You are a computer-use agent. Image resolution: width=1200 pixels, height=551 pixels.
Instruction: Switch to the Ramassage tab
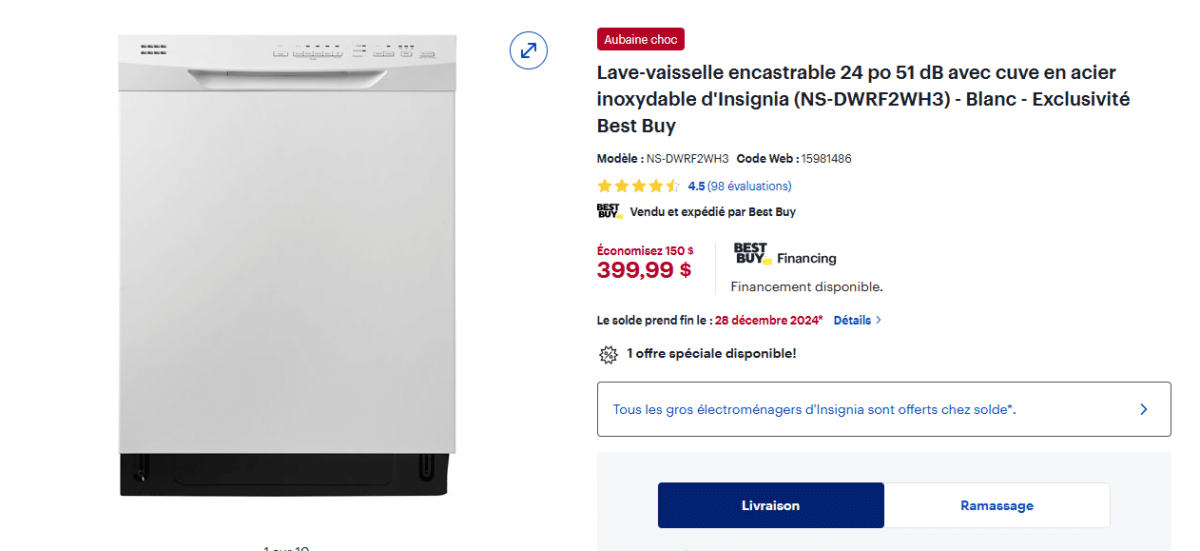pyautogui.click(x=997, y=505)
